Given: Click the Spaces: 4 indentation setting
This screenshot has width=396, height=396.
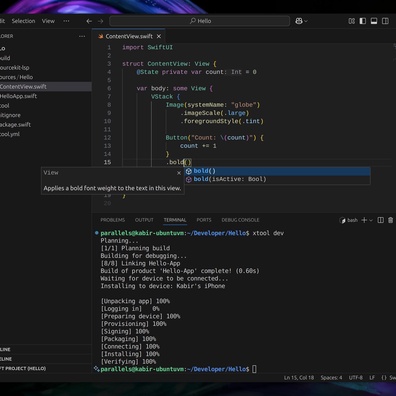Looking at the screenshot, I should pos(331,378).
